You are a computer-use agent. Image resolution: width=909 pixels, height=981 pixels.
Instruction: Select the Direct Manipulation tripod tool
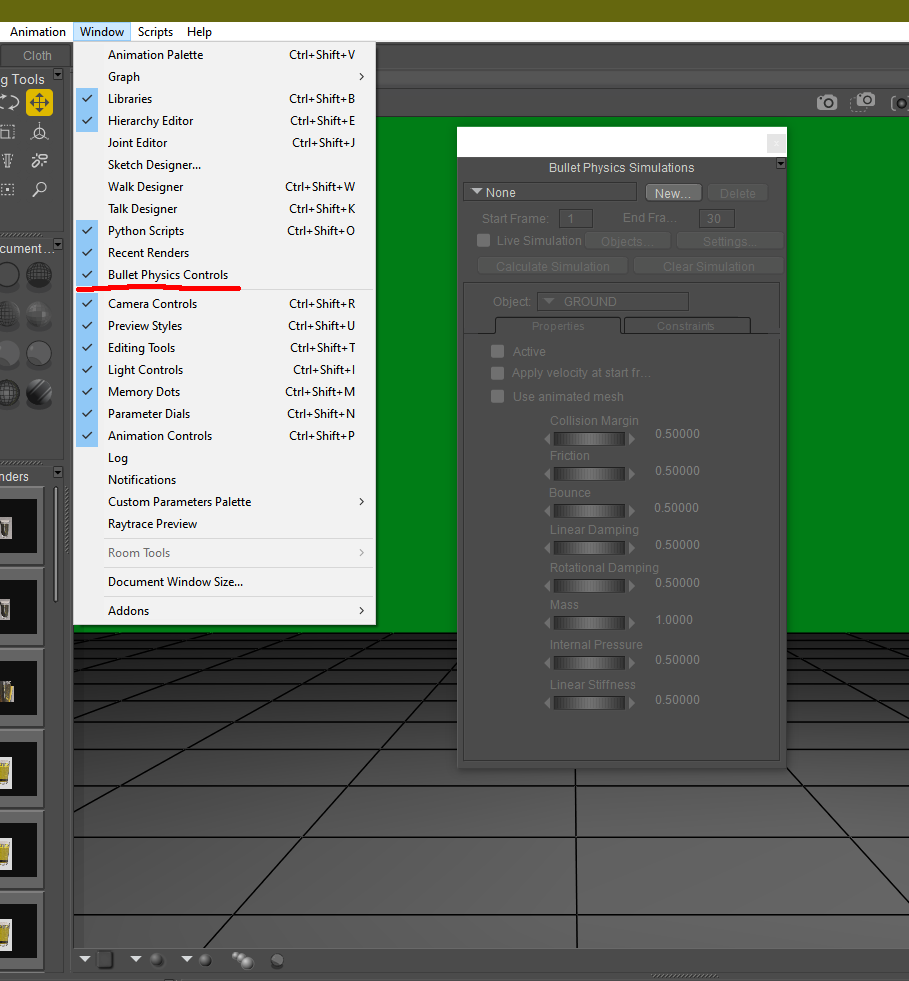(39, 132)
